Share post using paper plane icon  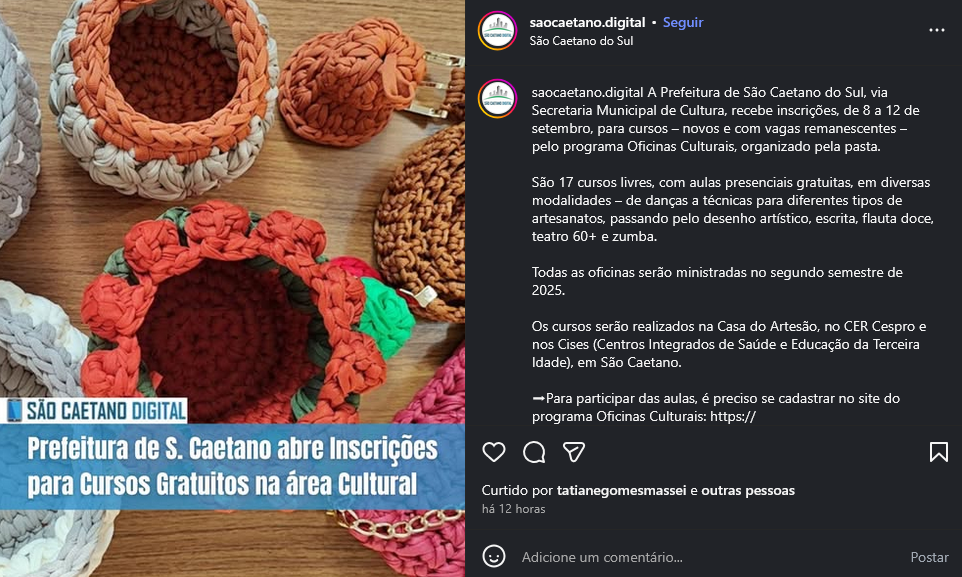tap(574, 452)
